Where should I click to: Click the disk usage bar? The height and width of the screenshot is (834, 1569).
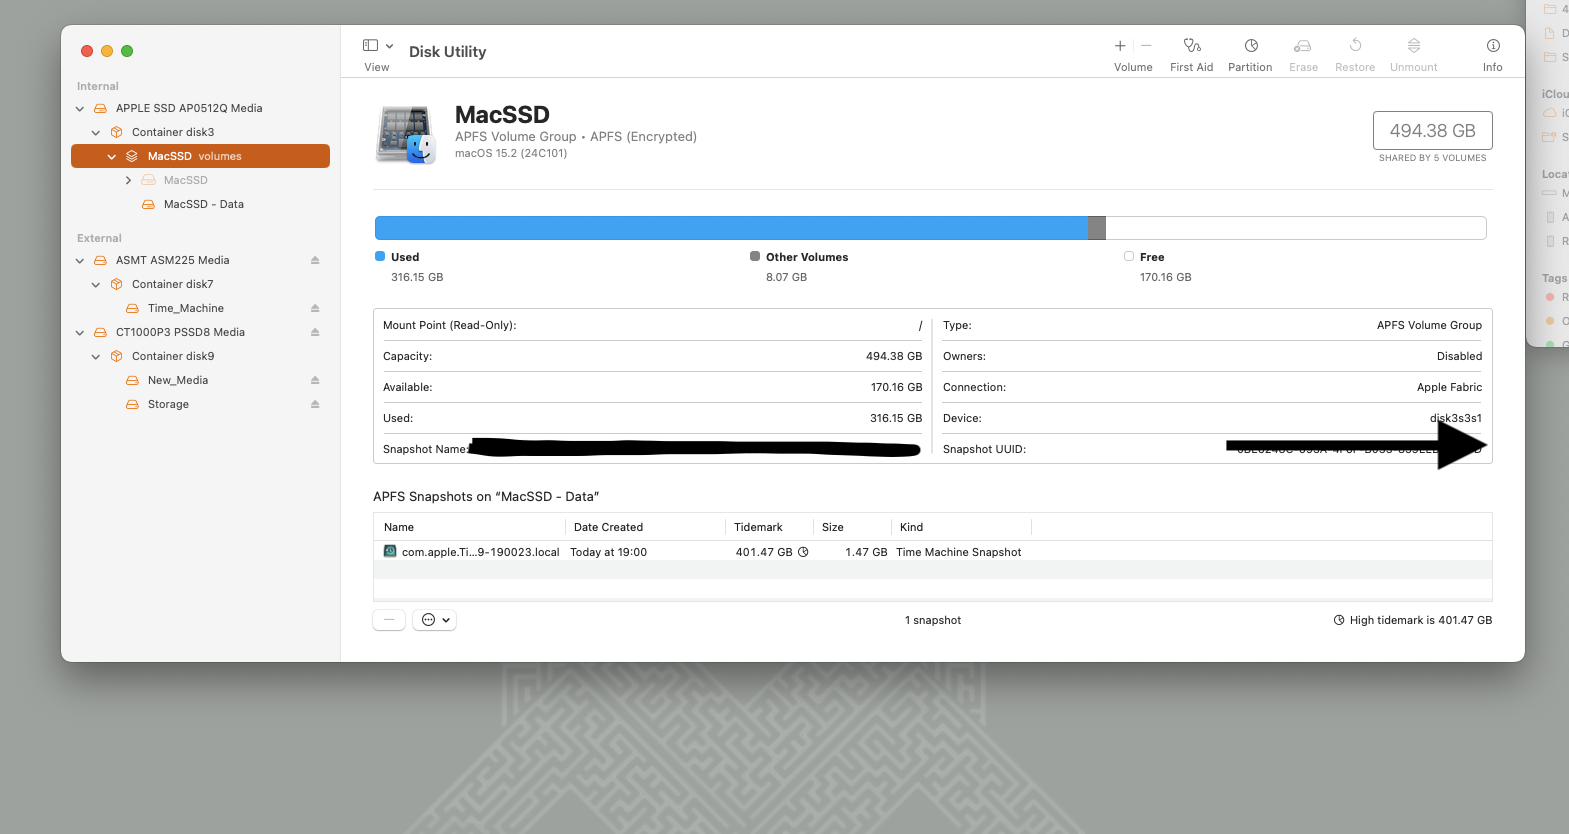click(931, 228)
